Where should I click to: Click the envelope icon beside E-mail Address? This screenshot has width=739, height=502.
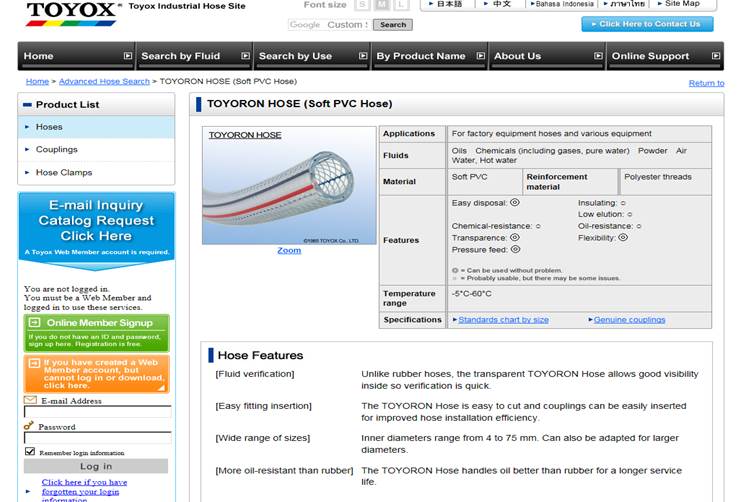pyautogui.click(x=30, y=400)
